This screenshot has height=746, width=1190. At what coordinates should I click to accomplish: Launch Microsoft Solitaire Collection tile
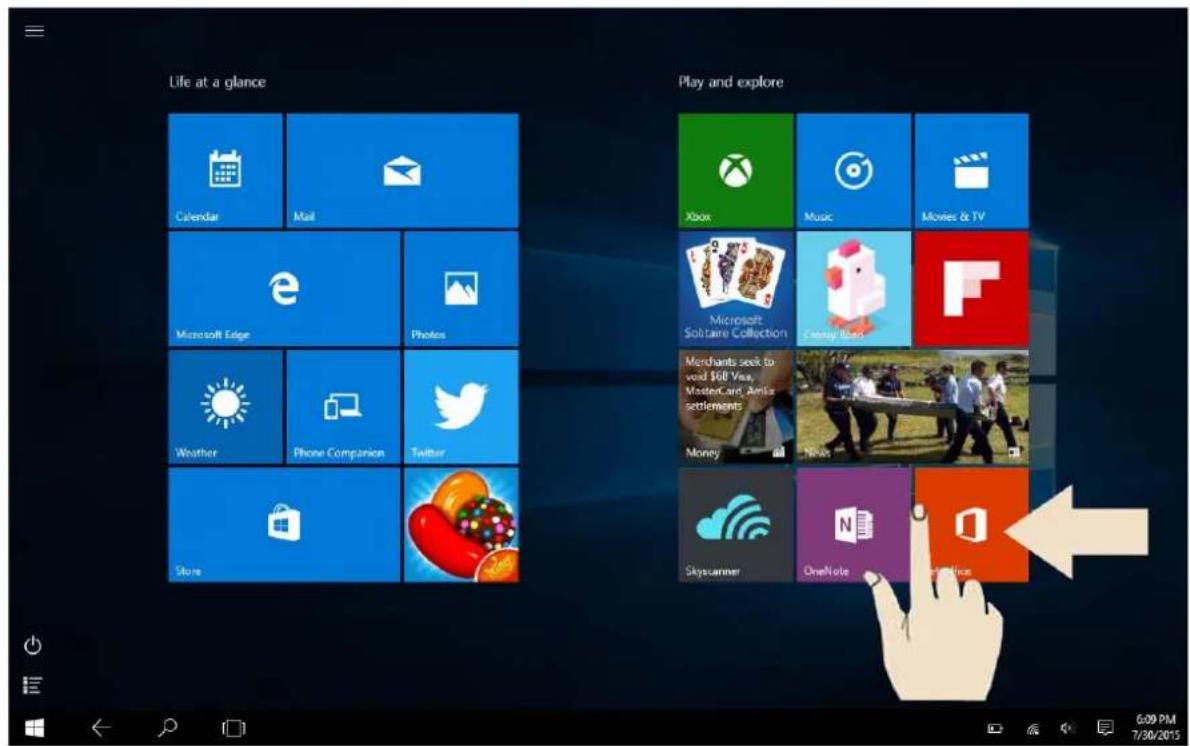(x=735, y=289)
